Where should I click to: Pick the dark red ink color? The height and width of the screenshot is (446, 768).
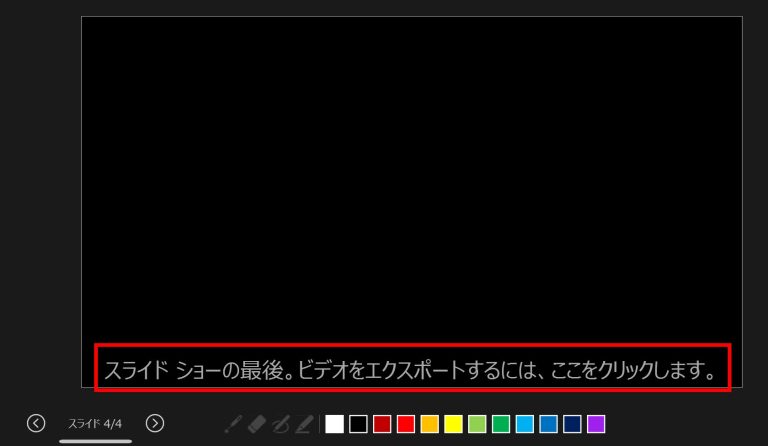(x=382, y=424)
